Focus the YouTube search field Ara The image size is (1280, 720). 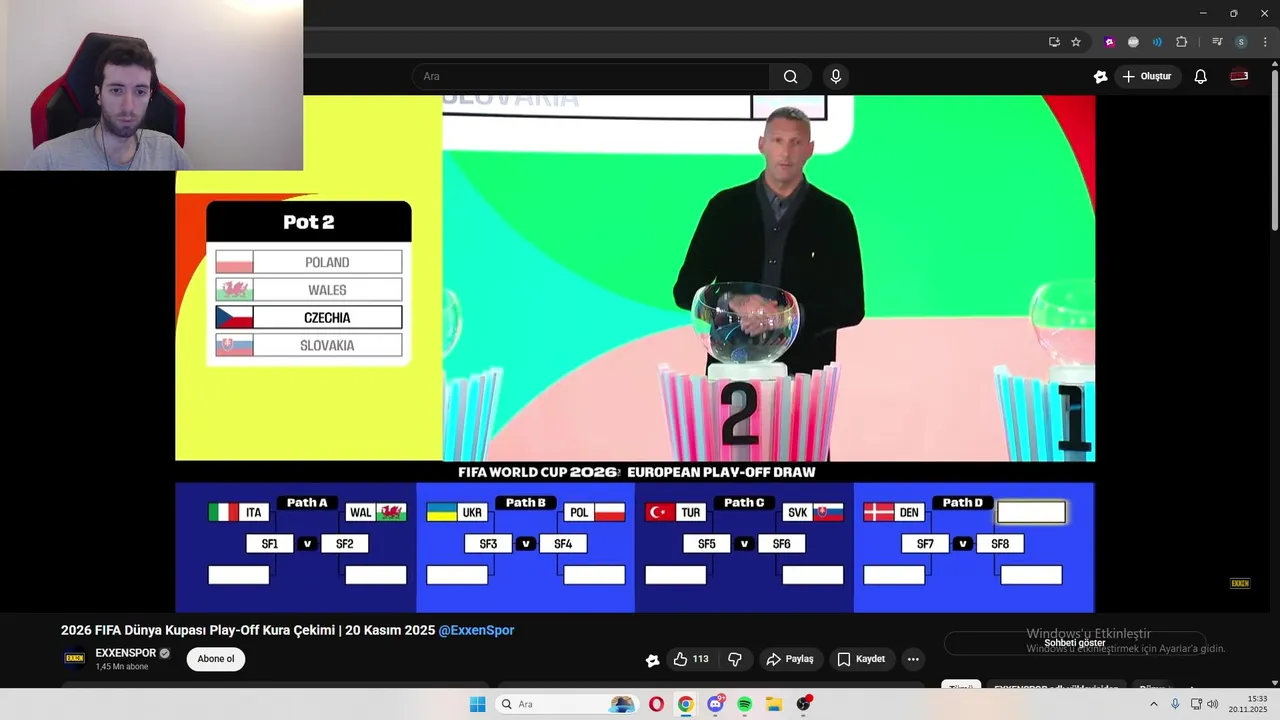point(590,76)
